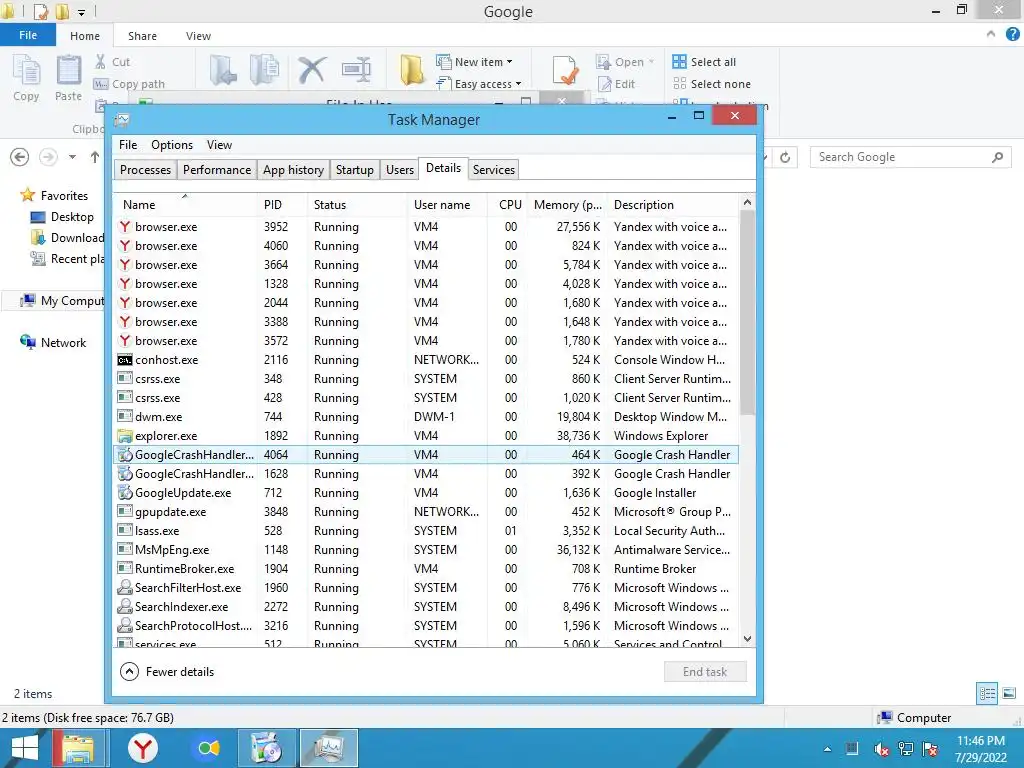
Task: Click the Back arrow in Explorer
Action: click(x=20, y=157)
